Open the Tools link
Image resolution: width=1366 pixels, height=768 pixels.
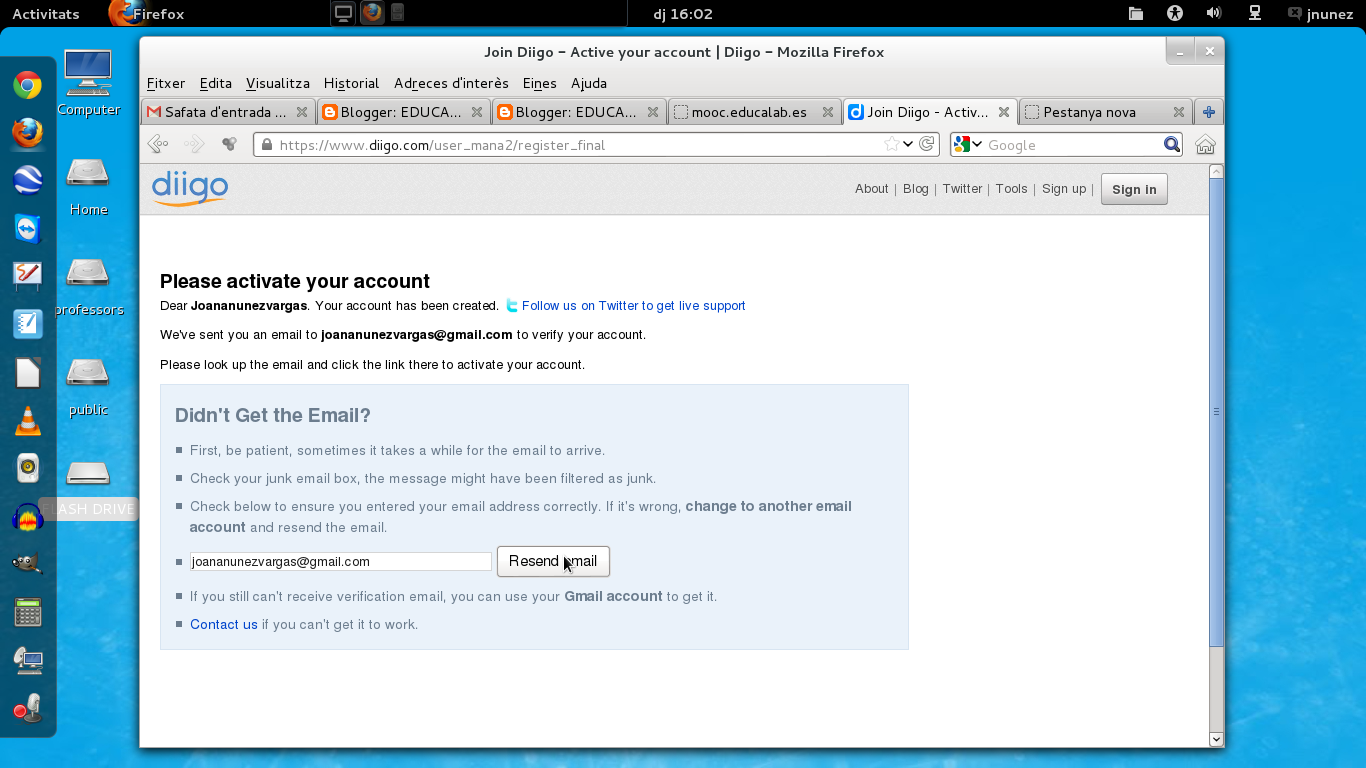1011,189
